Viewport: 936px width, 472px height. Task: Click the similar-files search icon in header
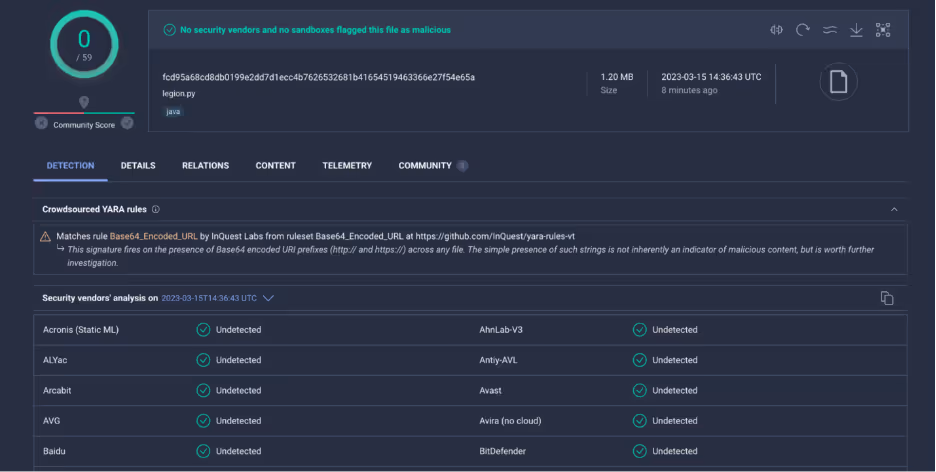[776, 30]
